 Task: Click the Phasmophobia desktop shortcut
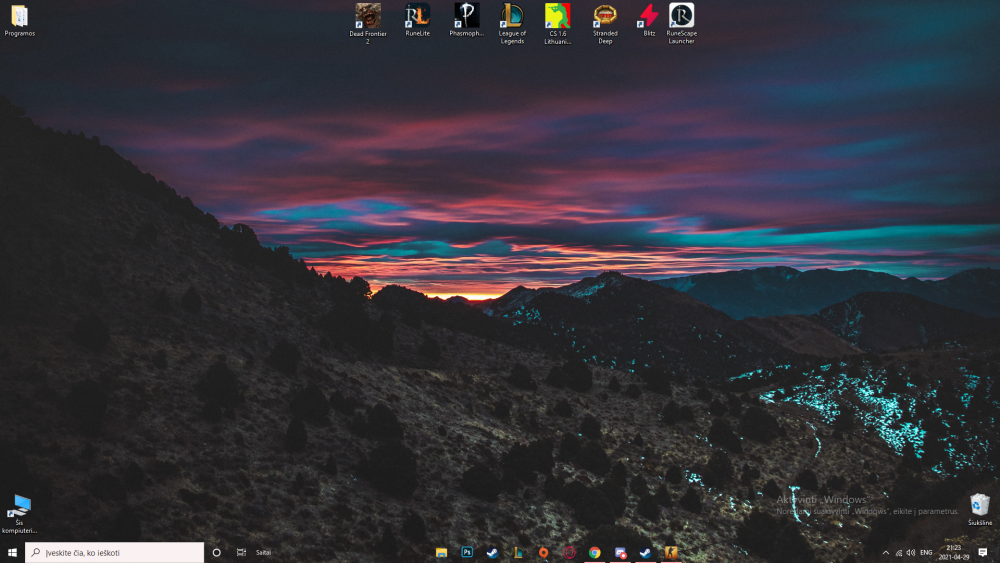pyautogui.click(x=466, y=16)
